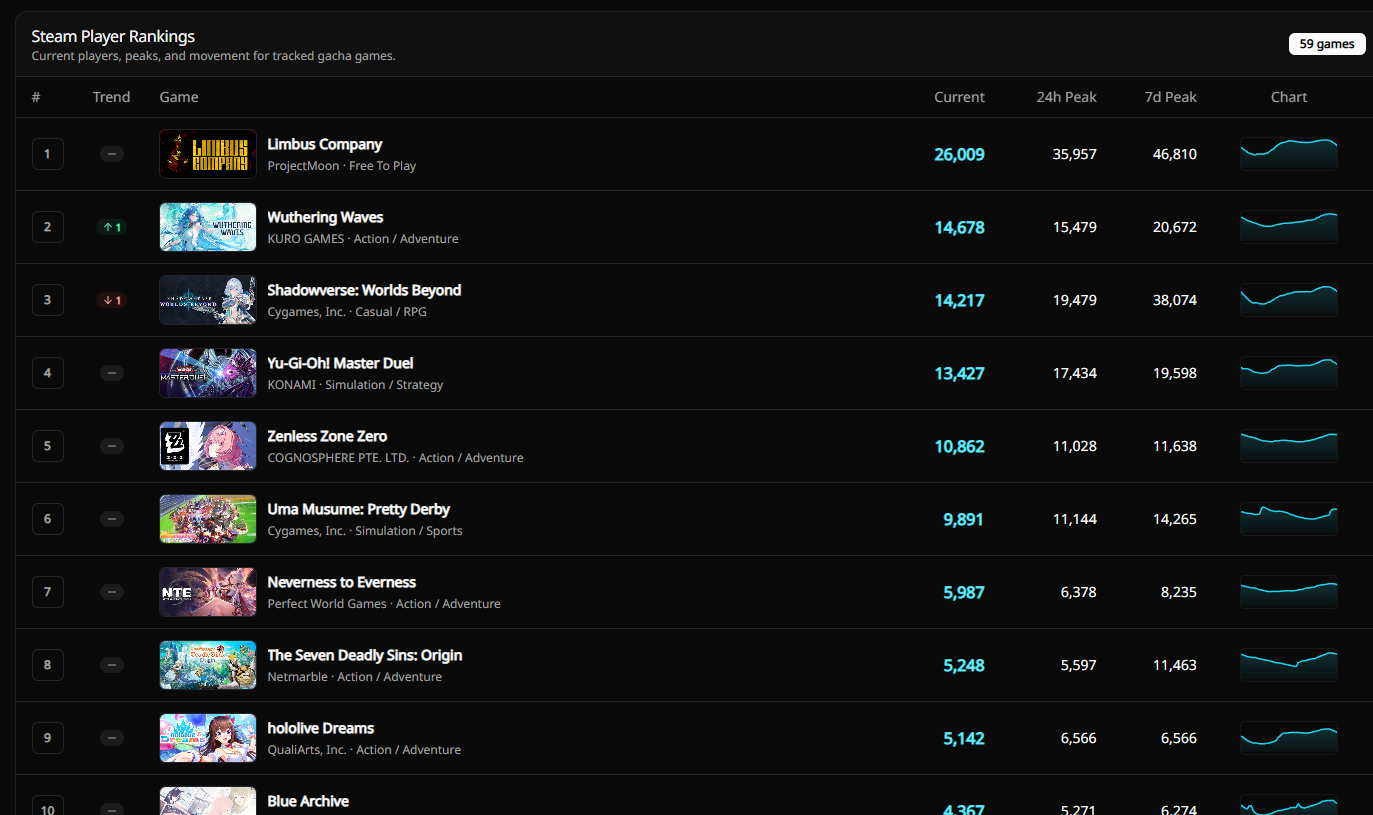Click the down-one trend indicator for Shadowverse
The height and width of the screenshot is (815, 1373).
111,300
